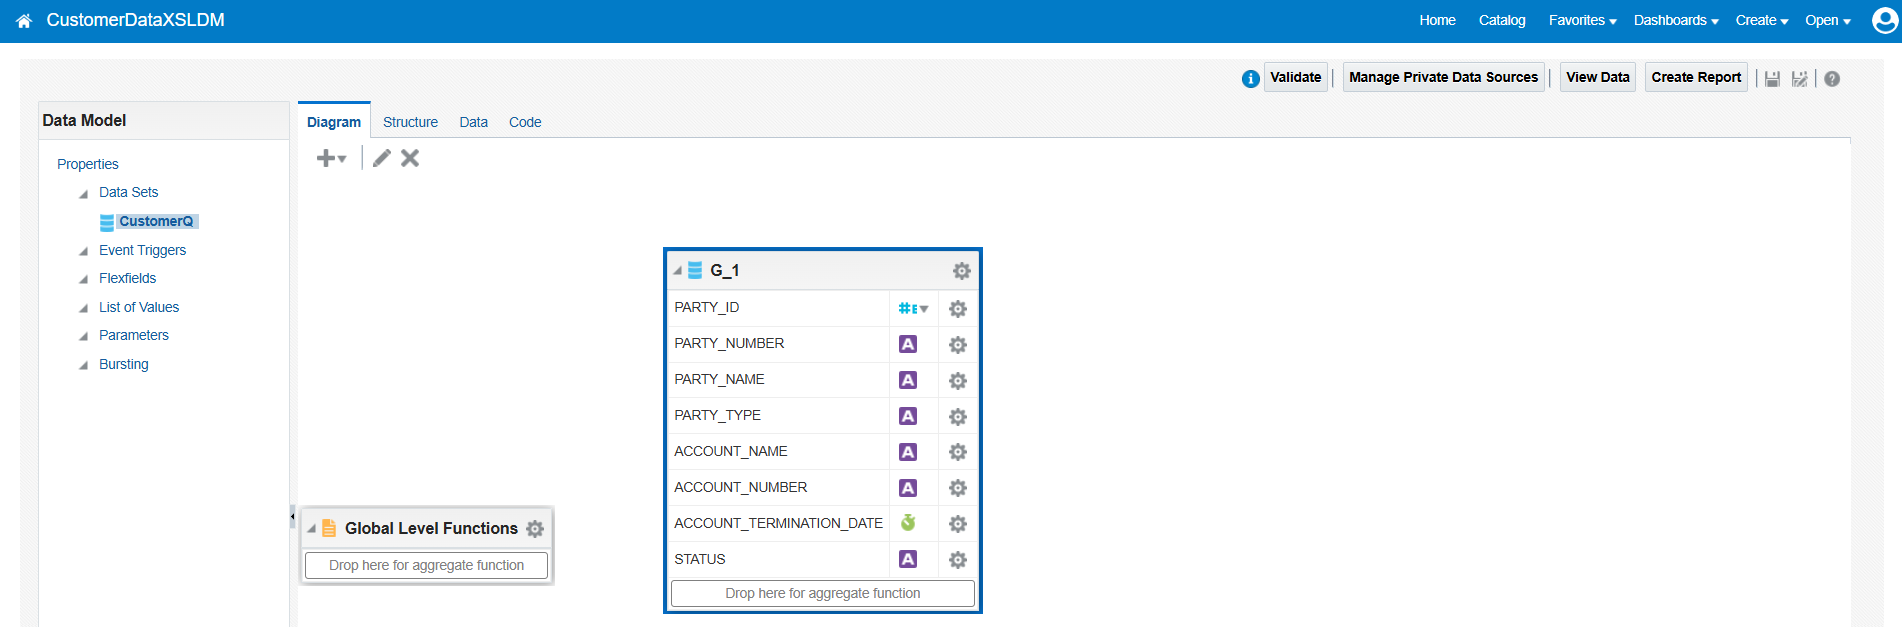The image size is (1902, 627).
Task: Click the gear icon for PARTY_NAME row
Action: coord(957,381)
